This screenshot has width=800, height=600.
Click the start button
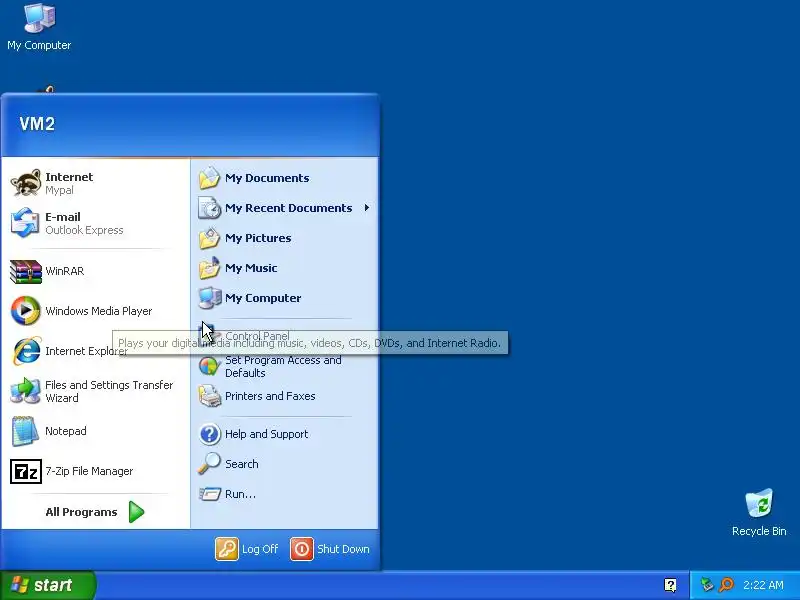[x=48, y=585]
